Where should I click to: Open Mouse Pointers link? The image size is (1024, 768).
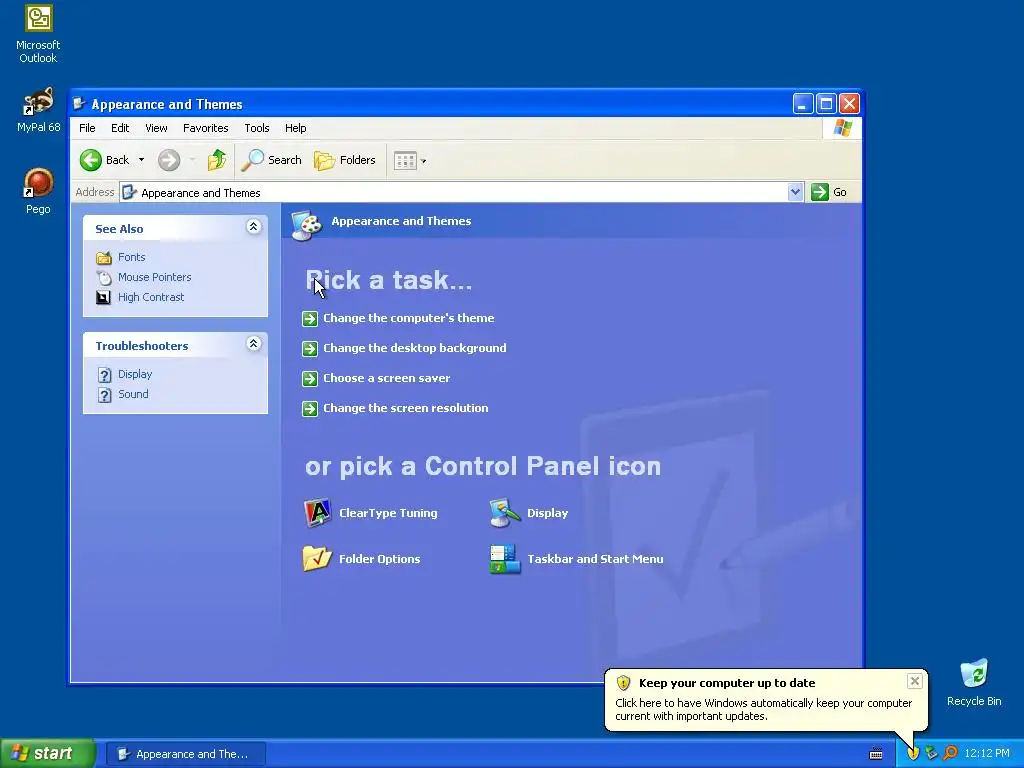point(154,277)
